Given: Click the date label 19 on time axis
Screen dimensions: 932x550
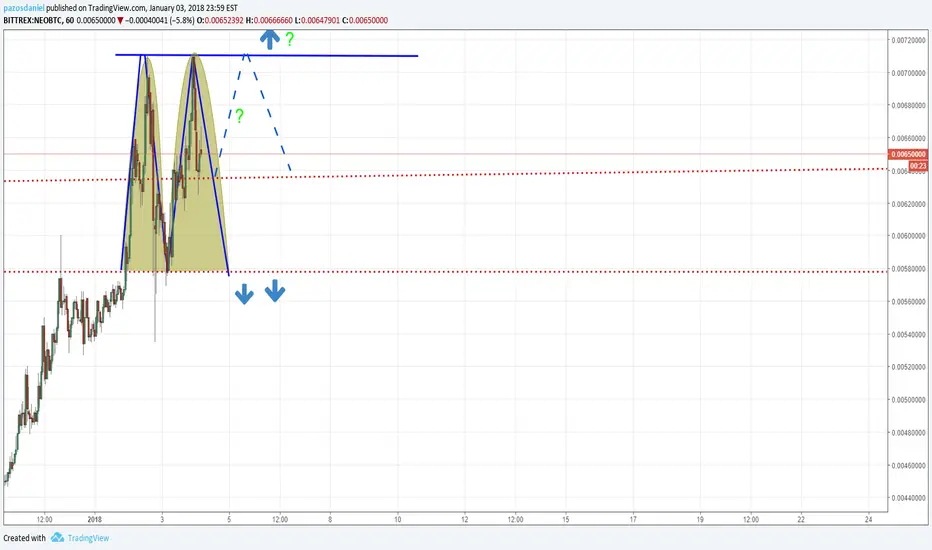Looking at the screenshot, I should pos(700,519).
